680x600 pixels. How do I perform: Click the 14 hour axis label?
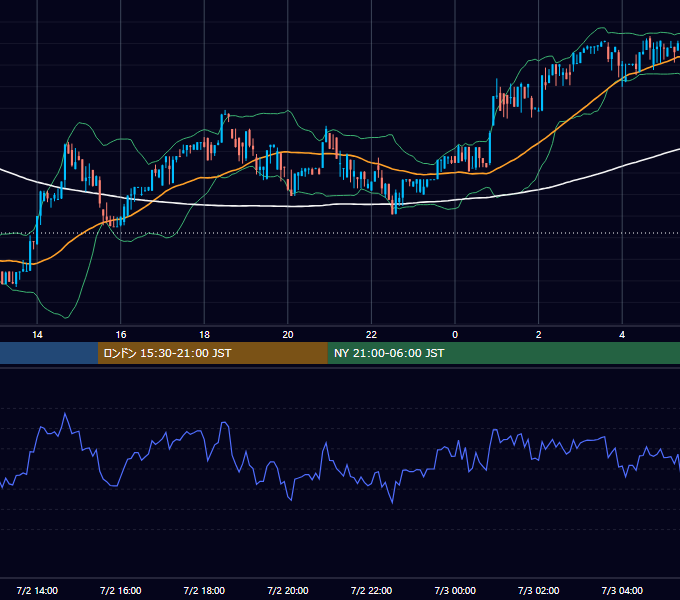coord(37,335)
